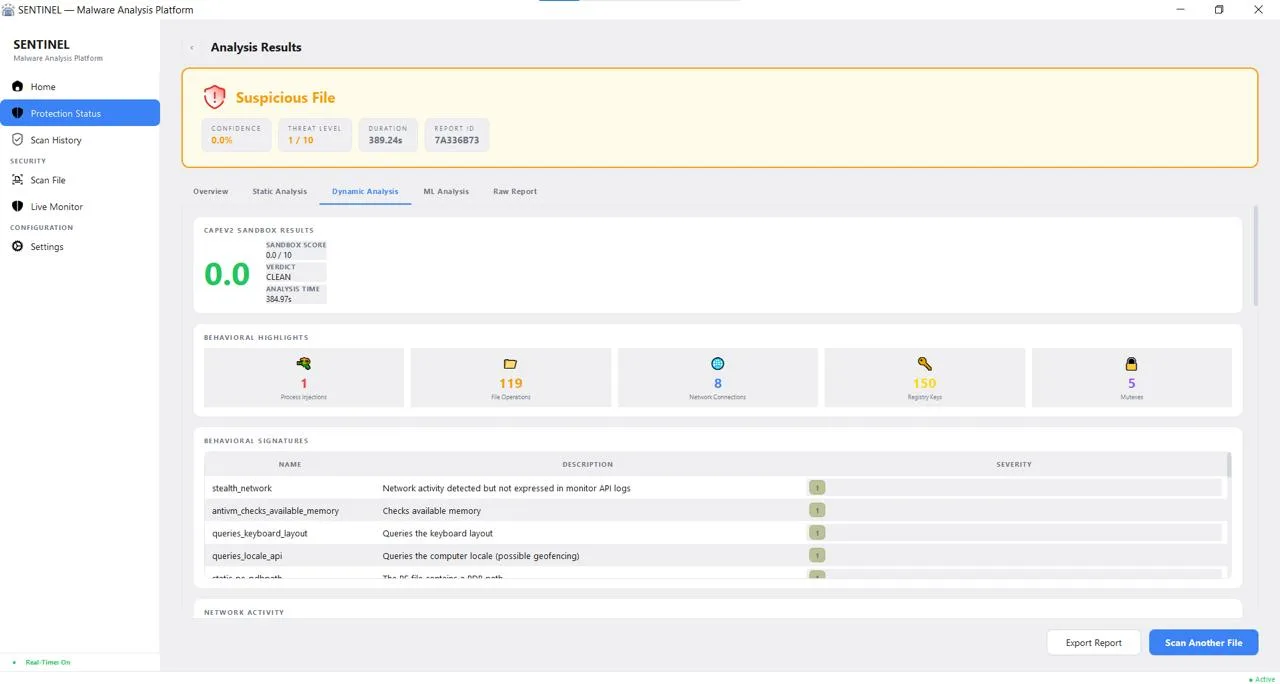Click the large green 0.0 sandbox score
The width and height of the screenshot is (1280, 684).
[x=227, y=274]
